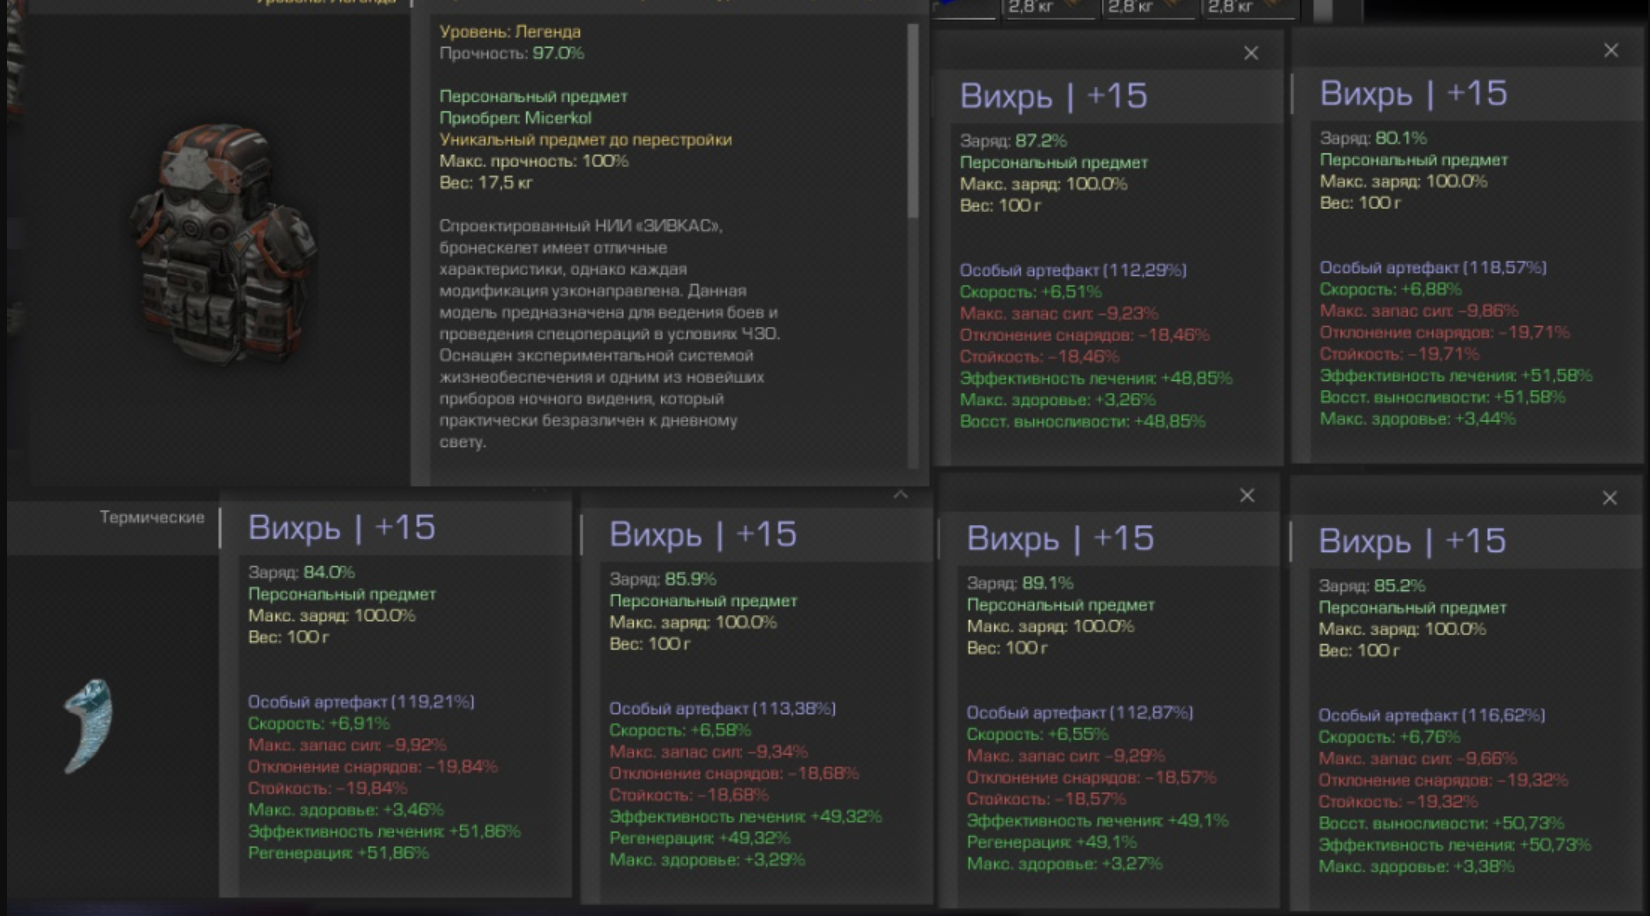Click 'Макс. запас сил: -9,66%' stat
Image resolution: width=1650 pixels, height=916 pixels.
(1417, 759)
